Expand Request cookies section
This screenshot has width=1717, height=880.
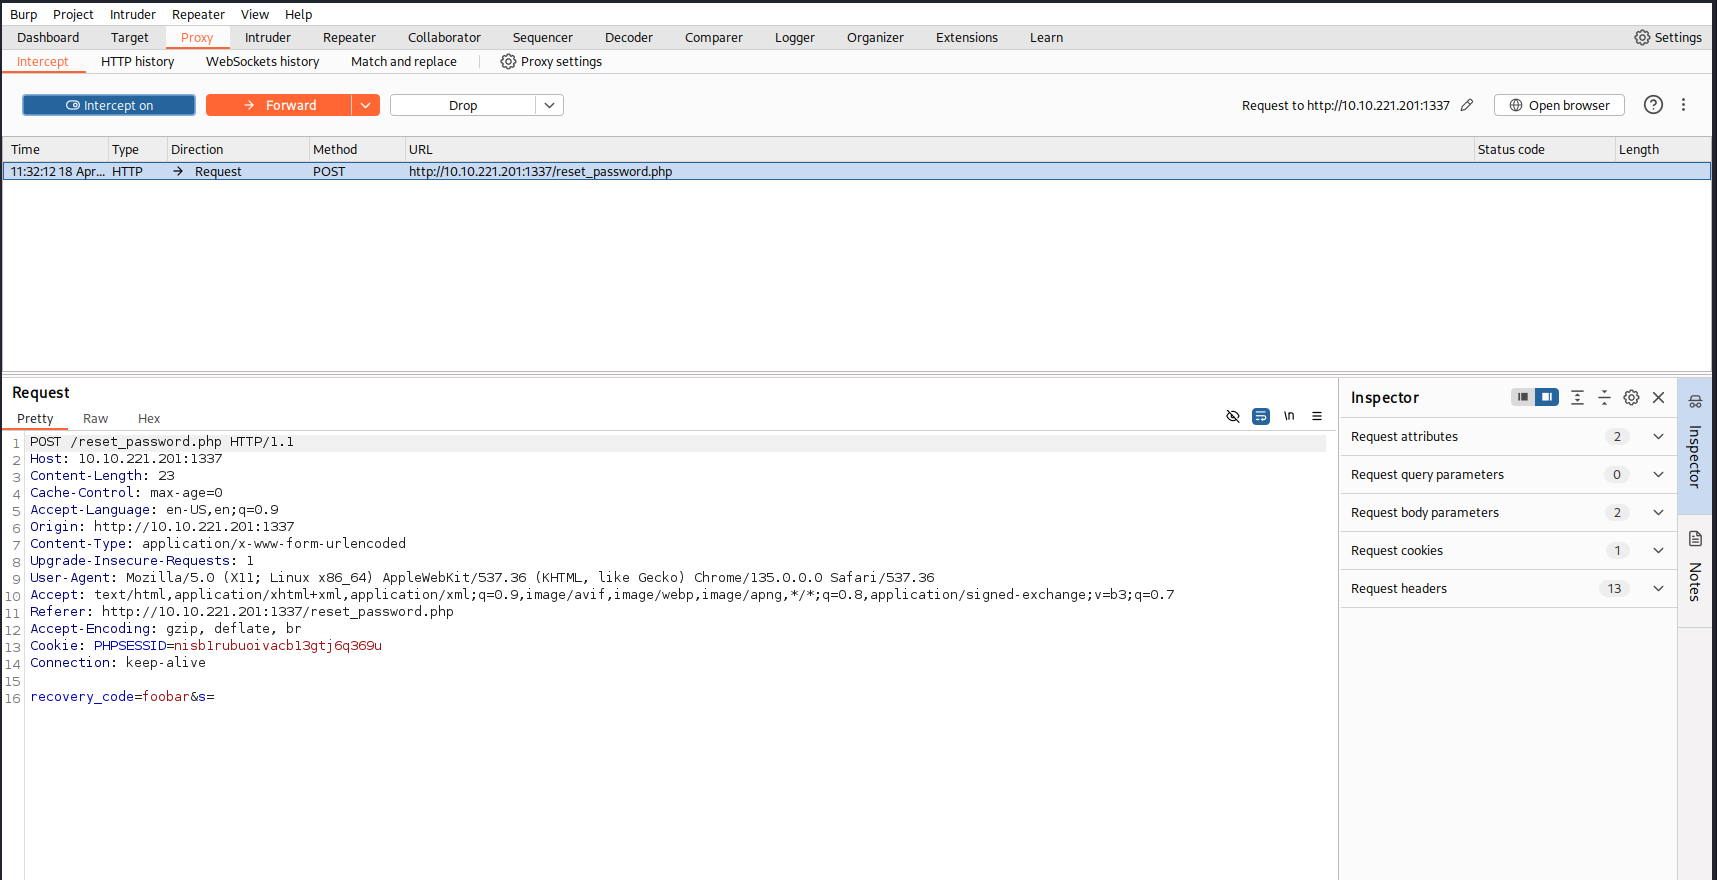pos(1508,550)
